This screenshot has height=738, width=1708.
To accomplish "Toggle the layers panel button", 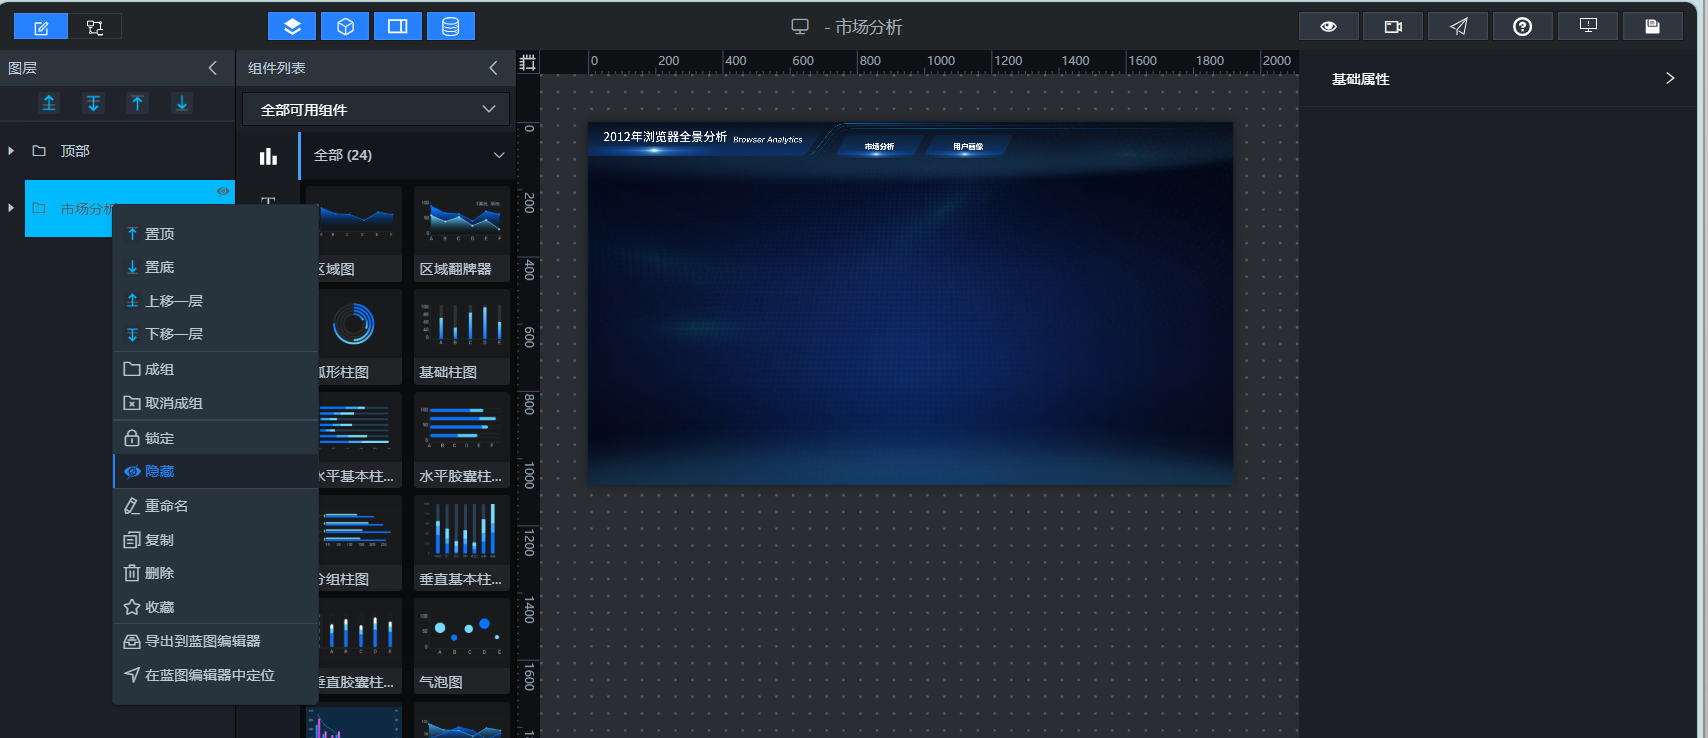I will tap(292, 26).
